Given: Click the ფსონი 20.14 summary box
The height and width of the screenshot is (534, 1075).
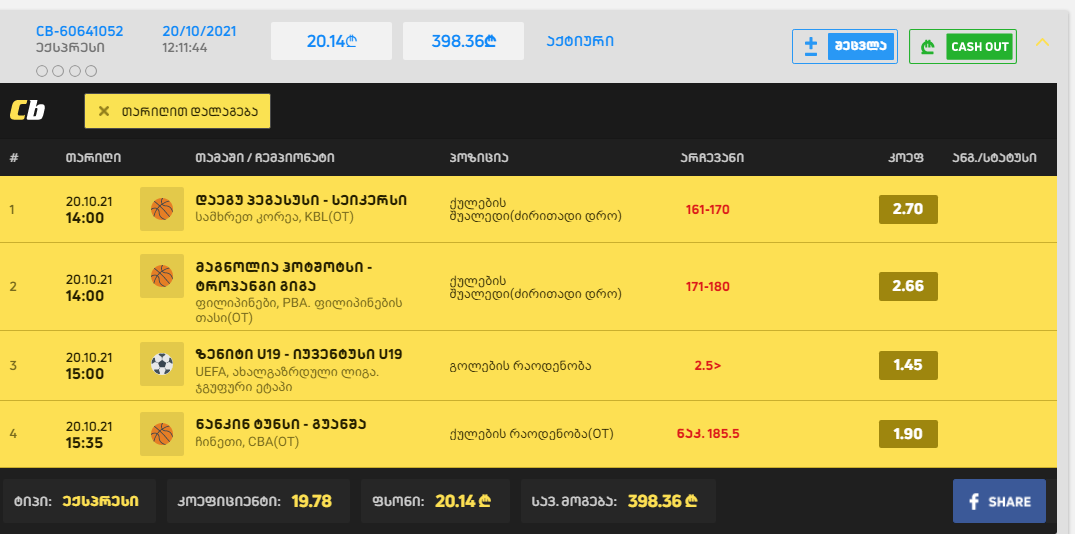Looking at the screenshot, I should [x=435, y=501].
